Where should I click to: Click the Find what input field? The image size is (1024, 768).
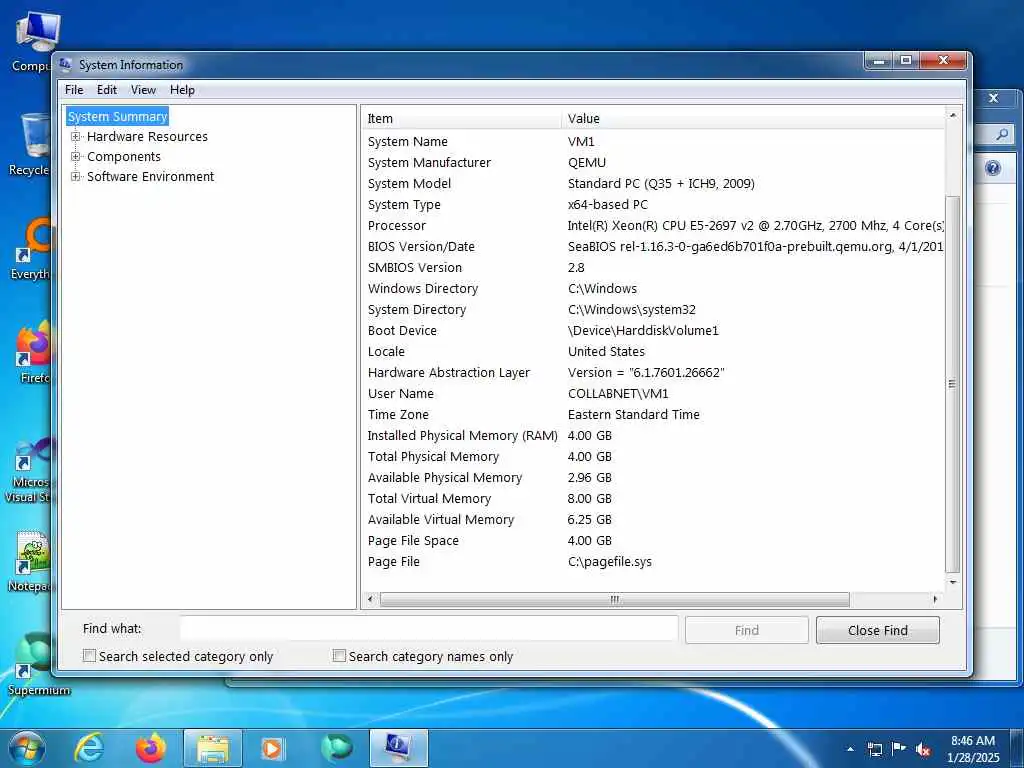click(x=429, y=630)
